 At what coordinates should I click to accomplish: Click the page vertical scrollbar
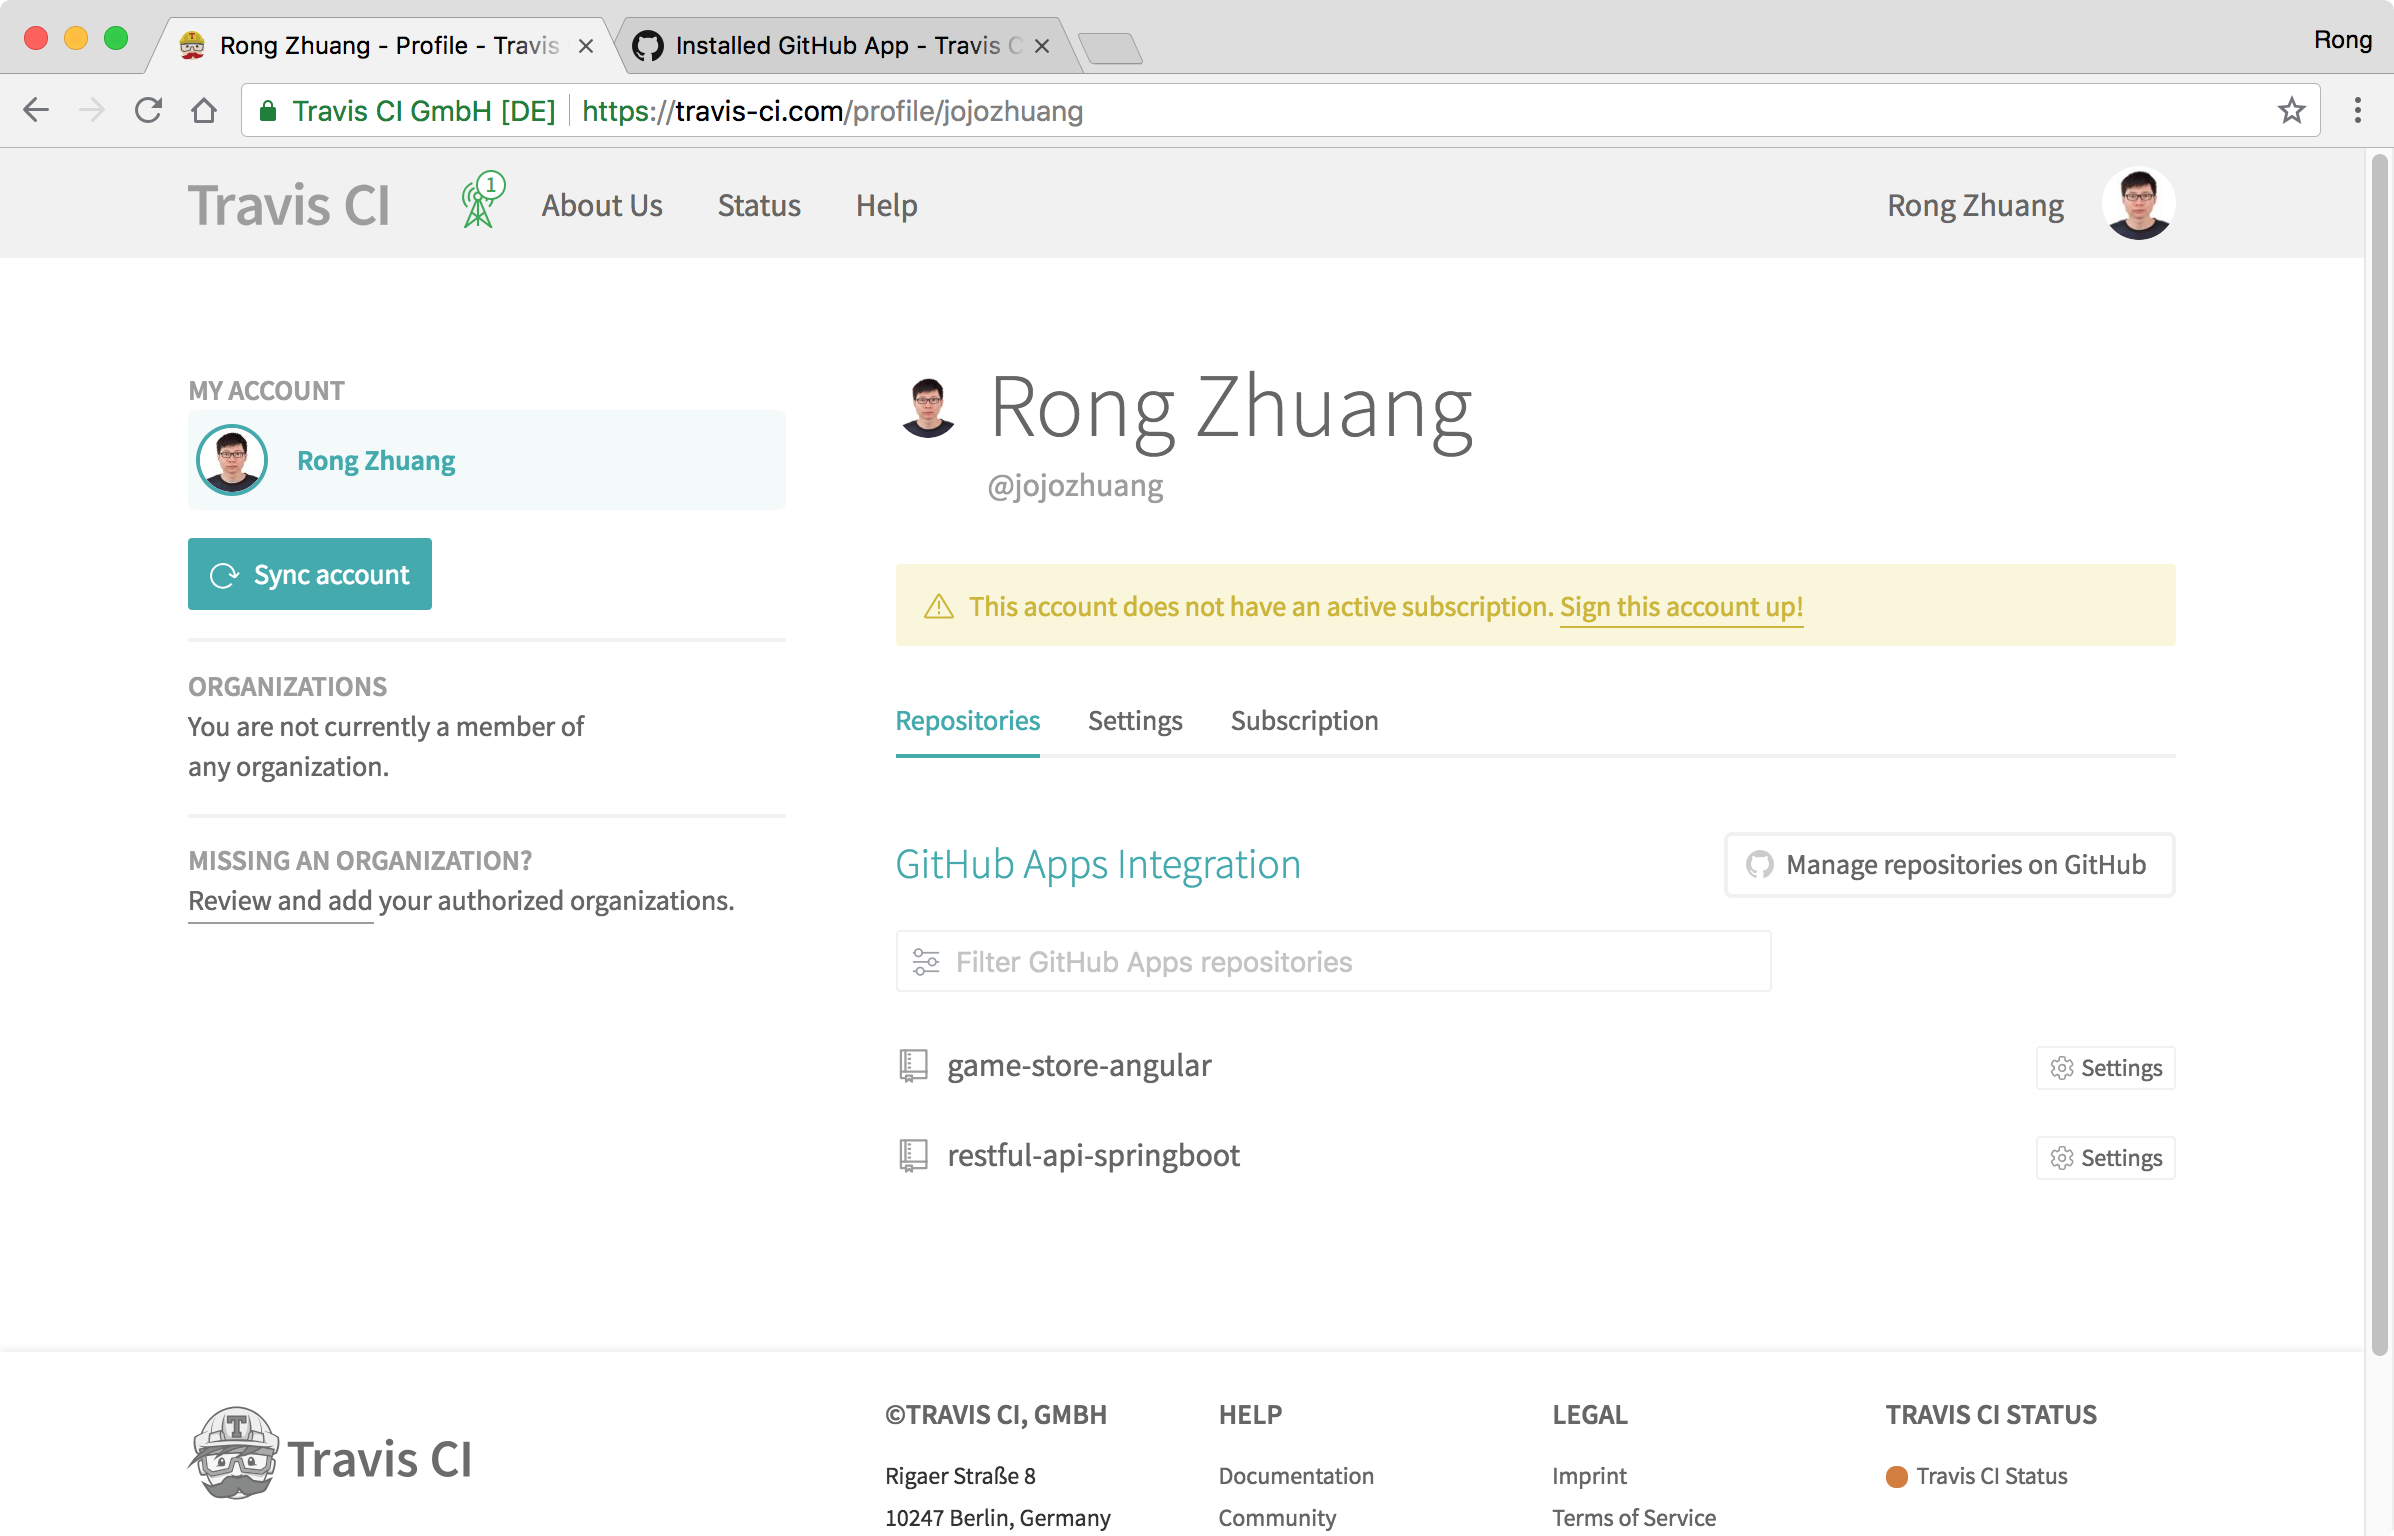click(2380, 755)
